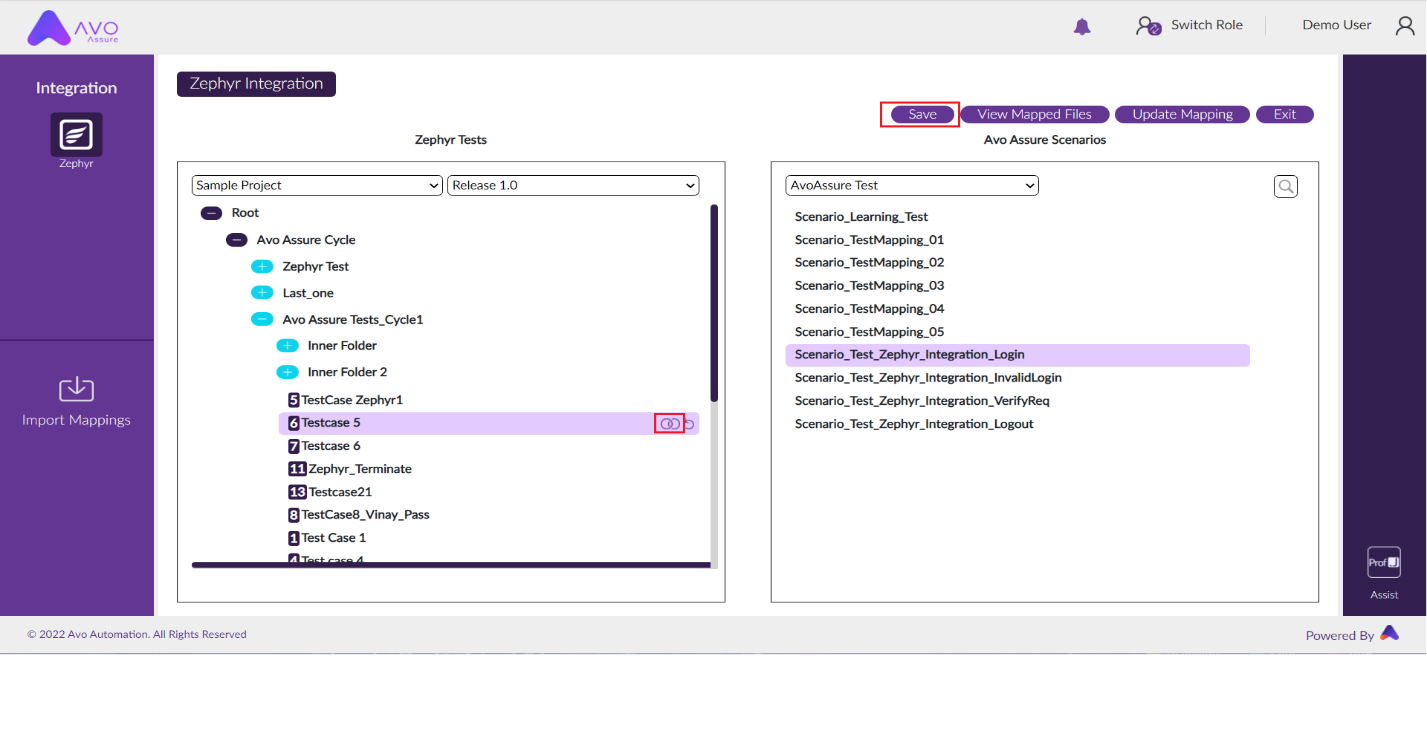
Task: Collapse Avo Assure Tests_Cycle1 folder
Action: click(x=262, y=319)
